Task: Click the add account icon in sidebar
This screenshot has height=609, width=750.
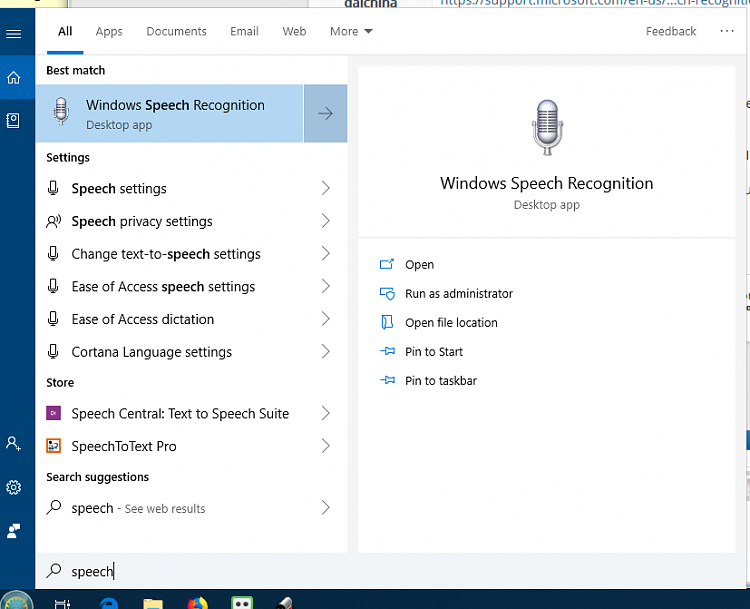Action: pos(13,443)
